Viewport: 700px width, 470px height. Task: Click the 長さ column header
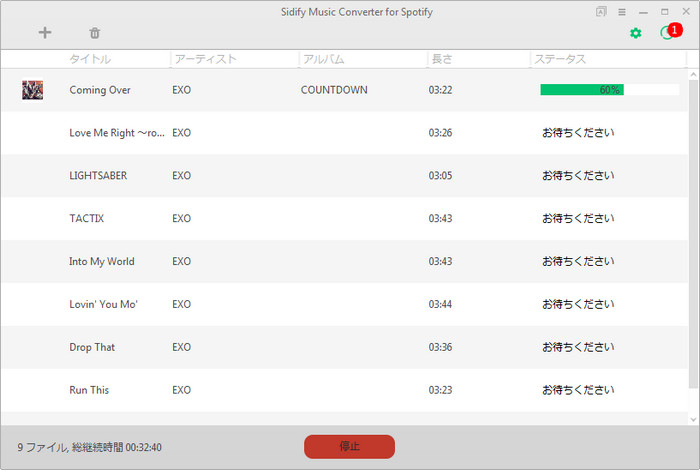point(442,59)
